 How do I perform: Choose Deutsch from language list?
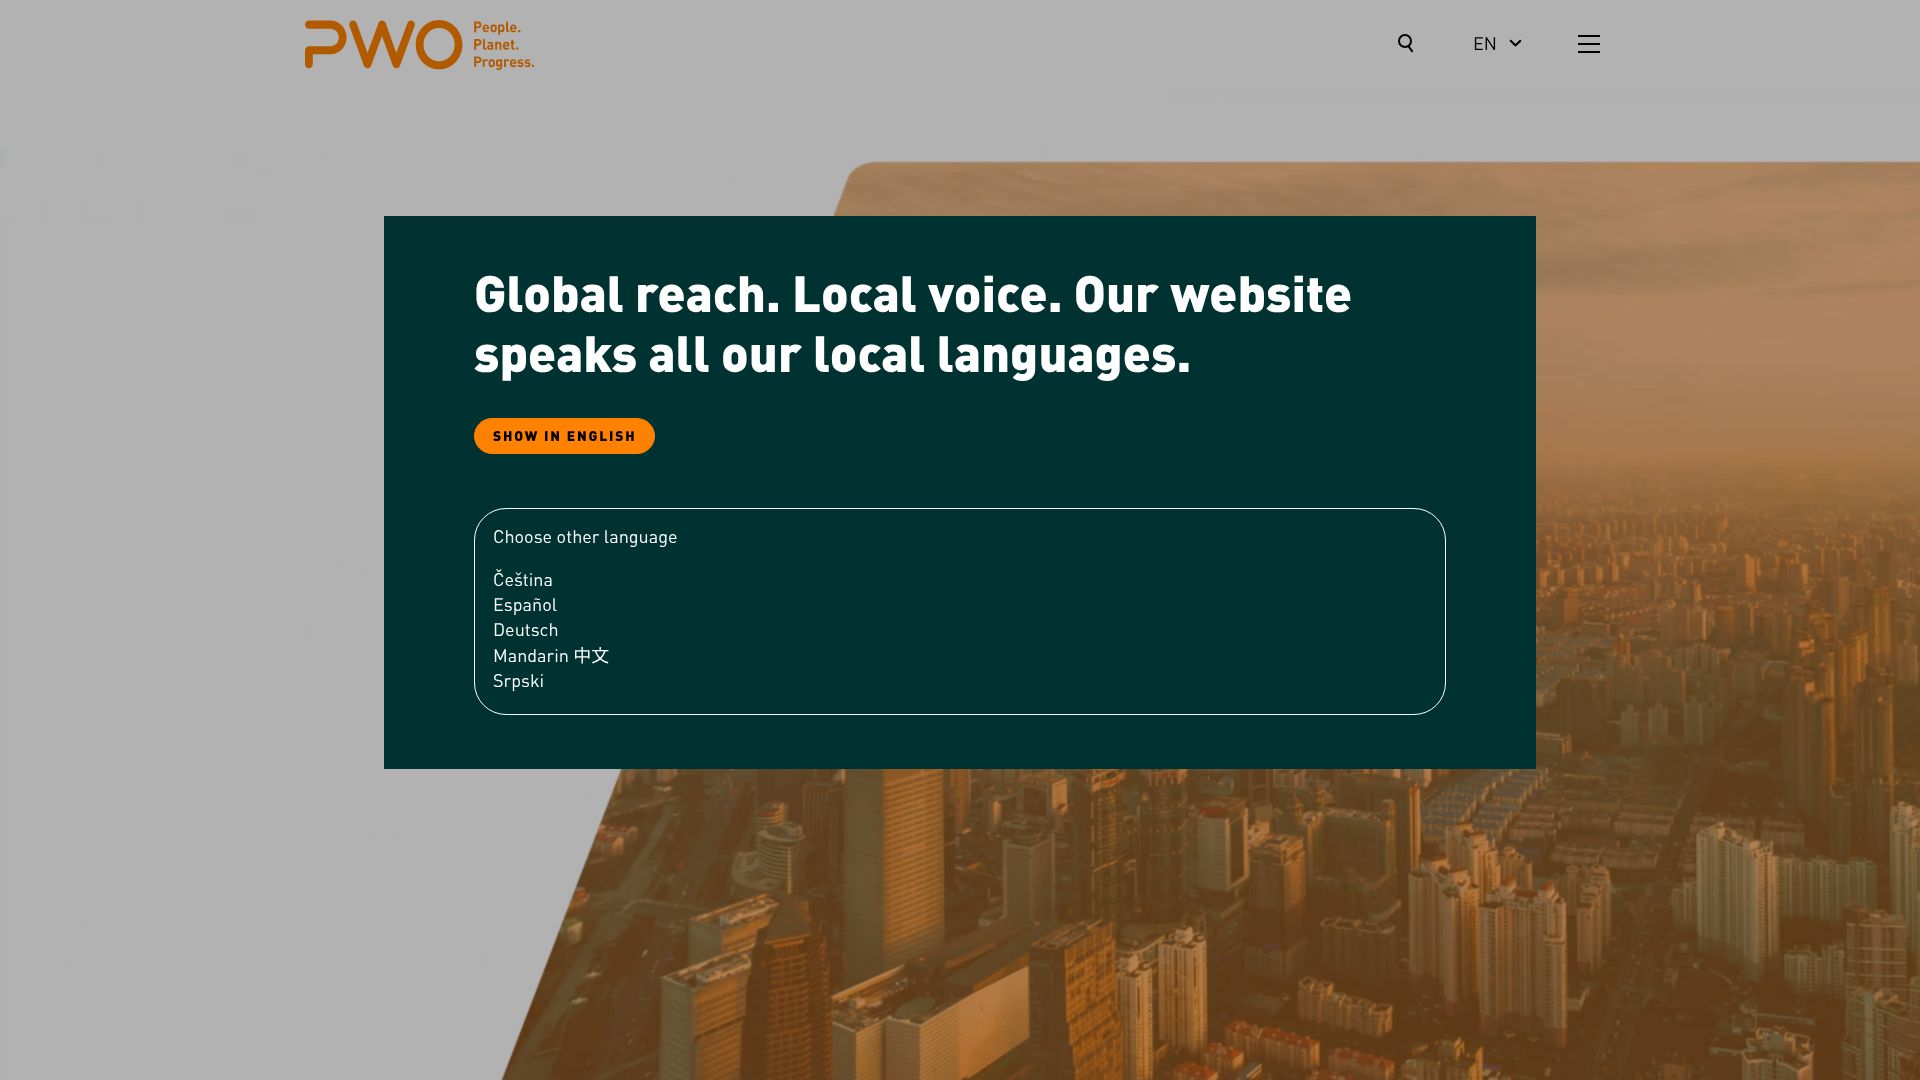525,630
